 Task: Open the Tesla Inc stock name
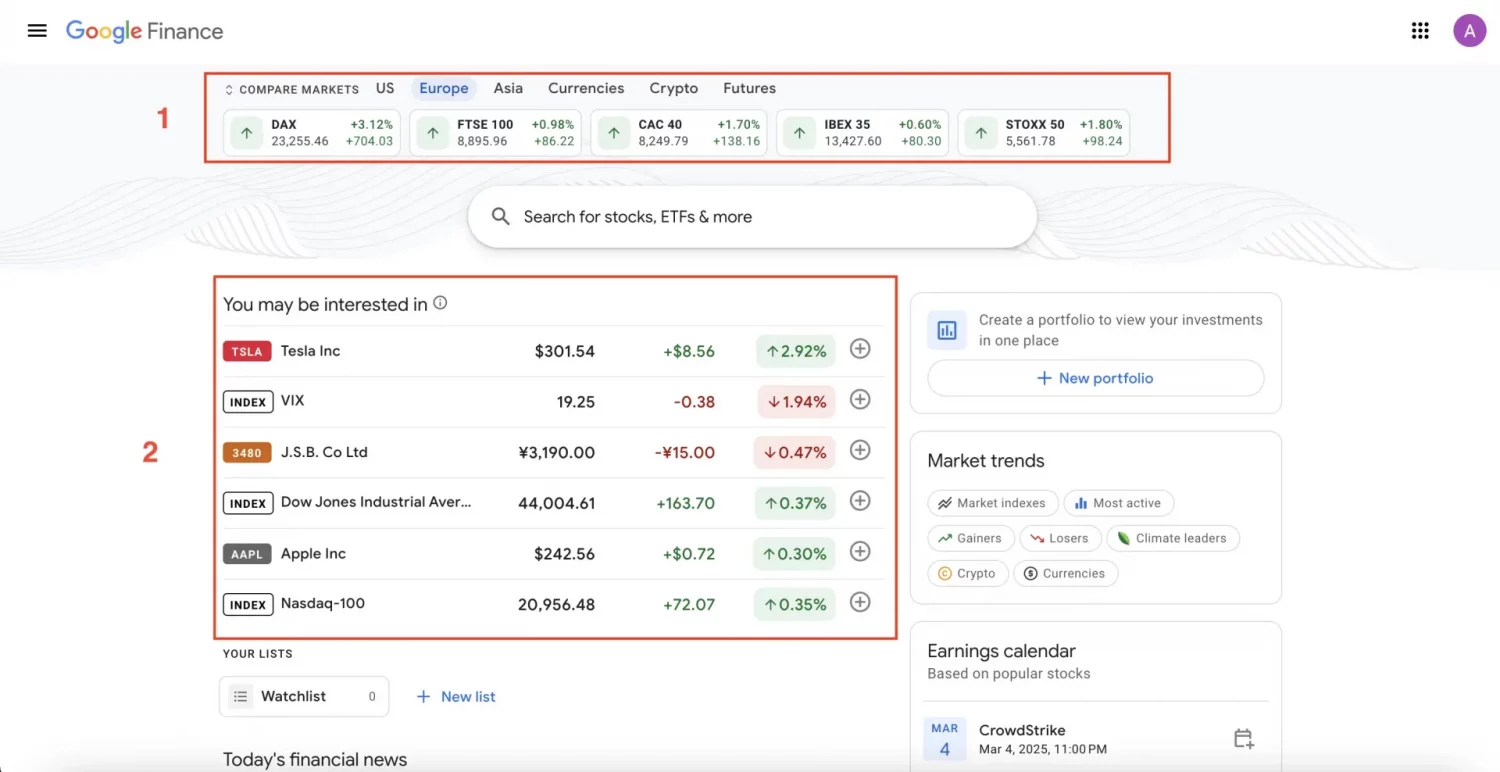point(310,351)
